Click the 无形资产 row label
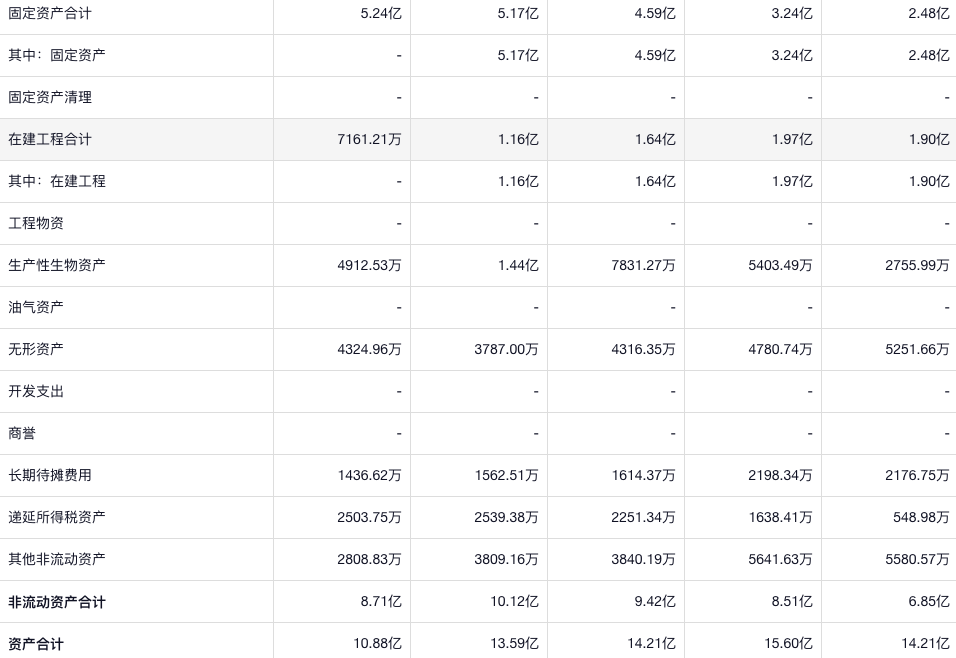 (x=36, y=349)
